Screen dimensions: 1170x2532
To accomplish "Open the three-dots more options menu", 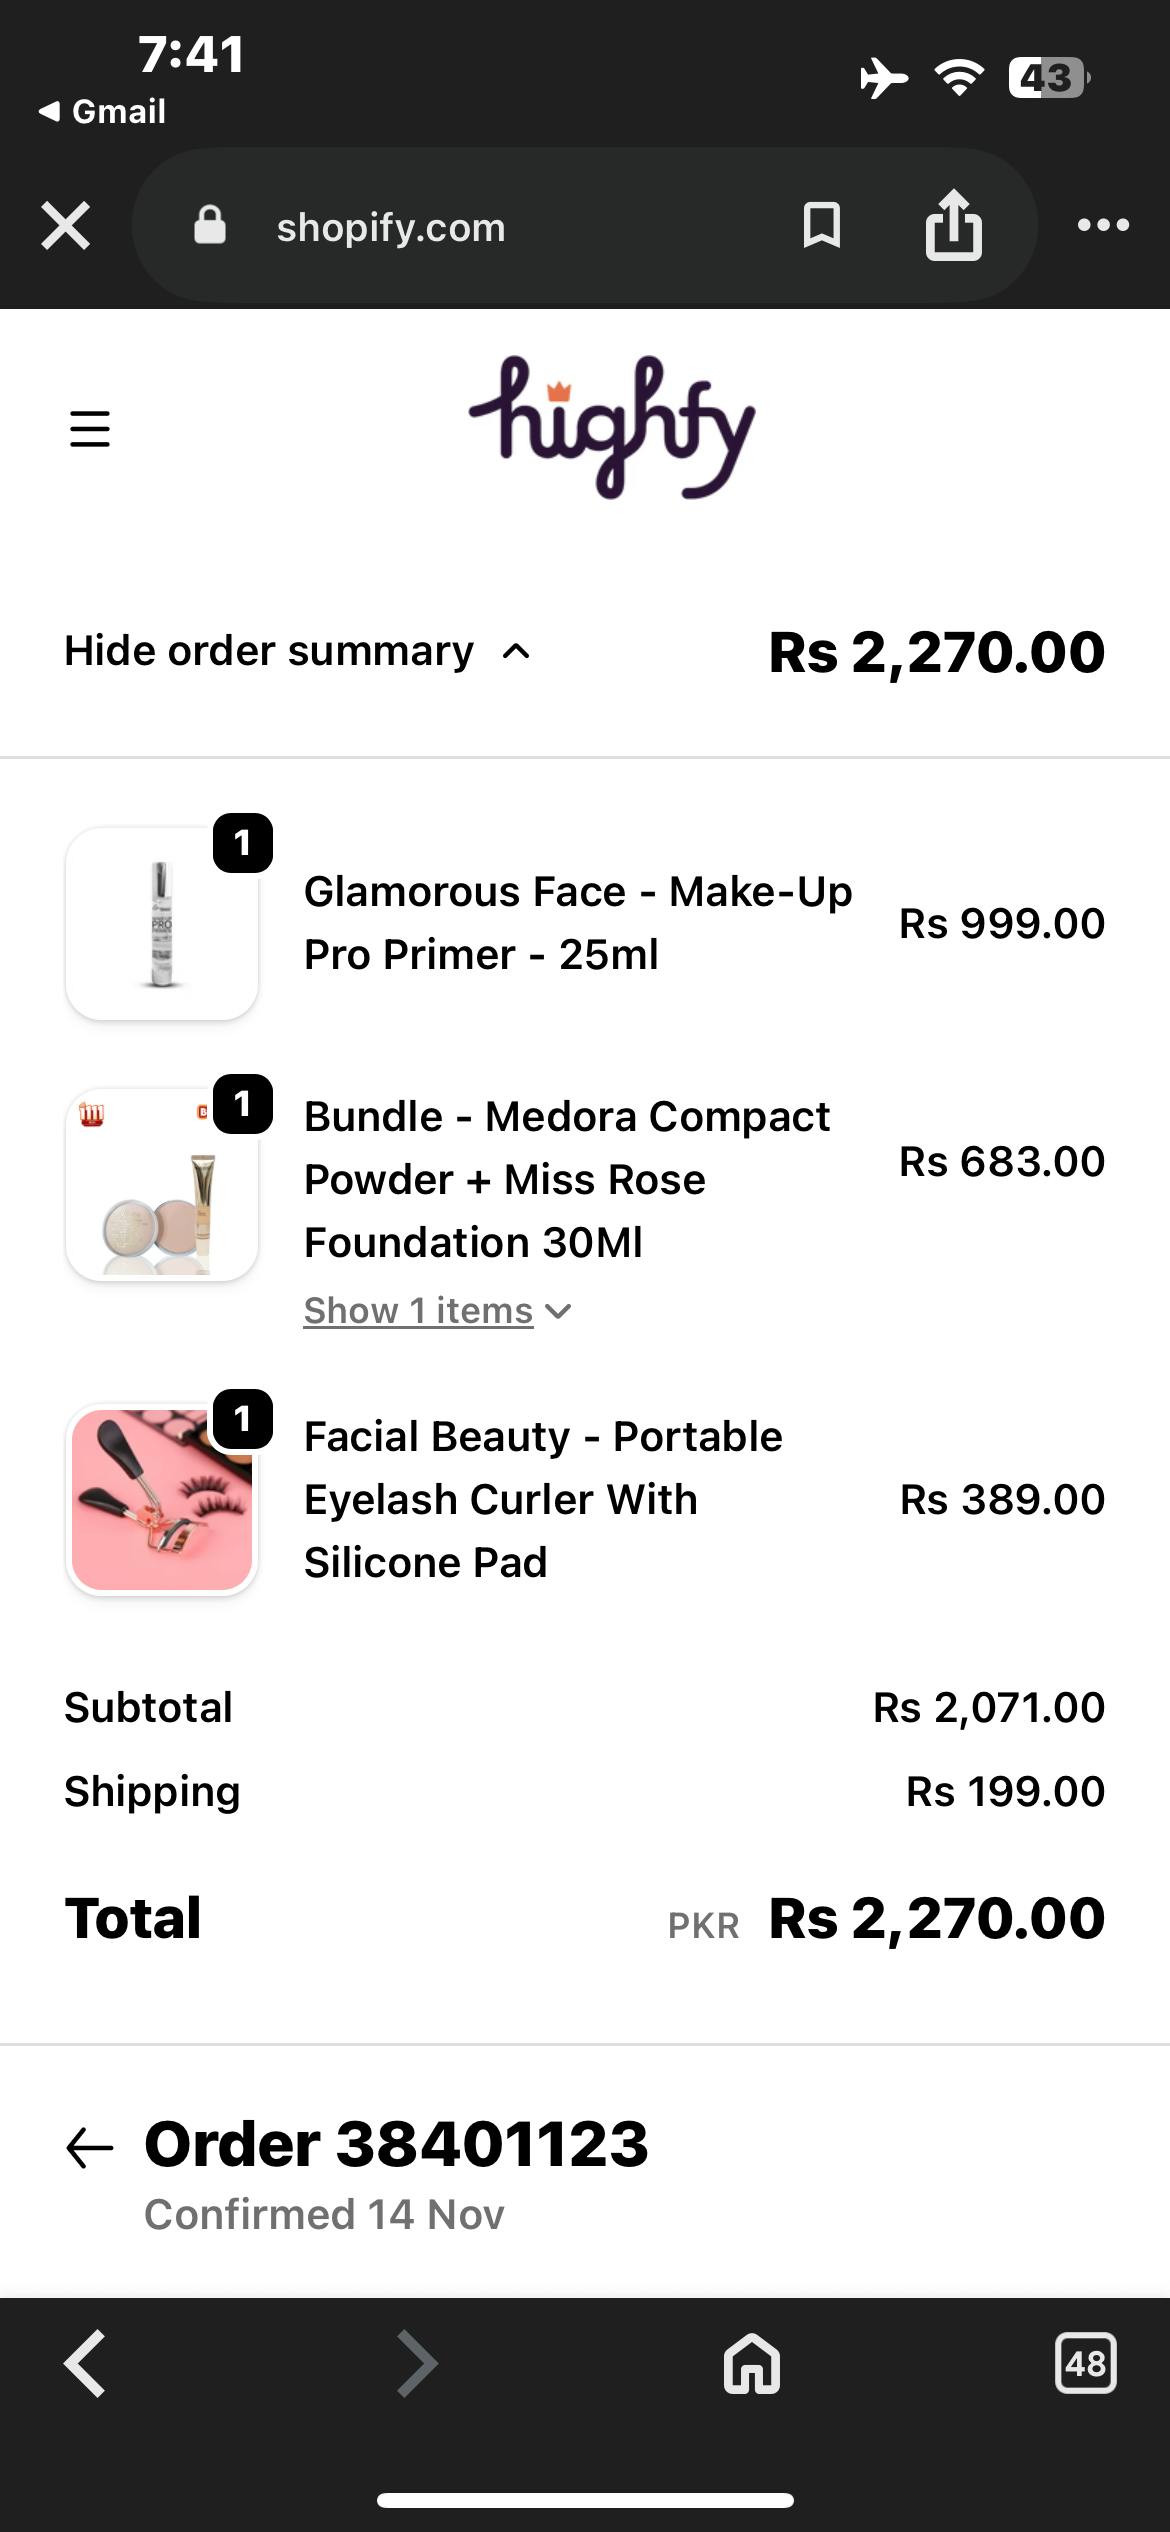I will point(1103,225).
